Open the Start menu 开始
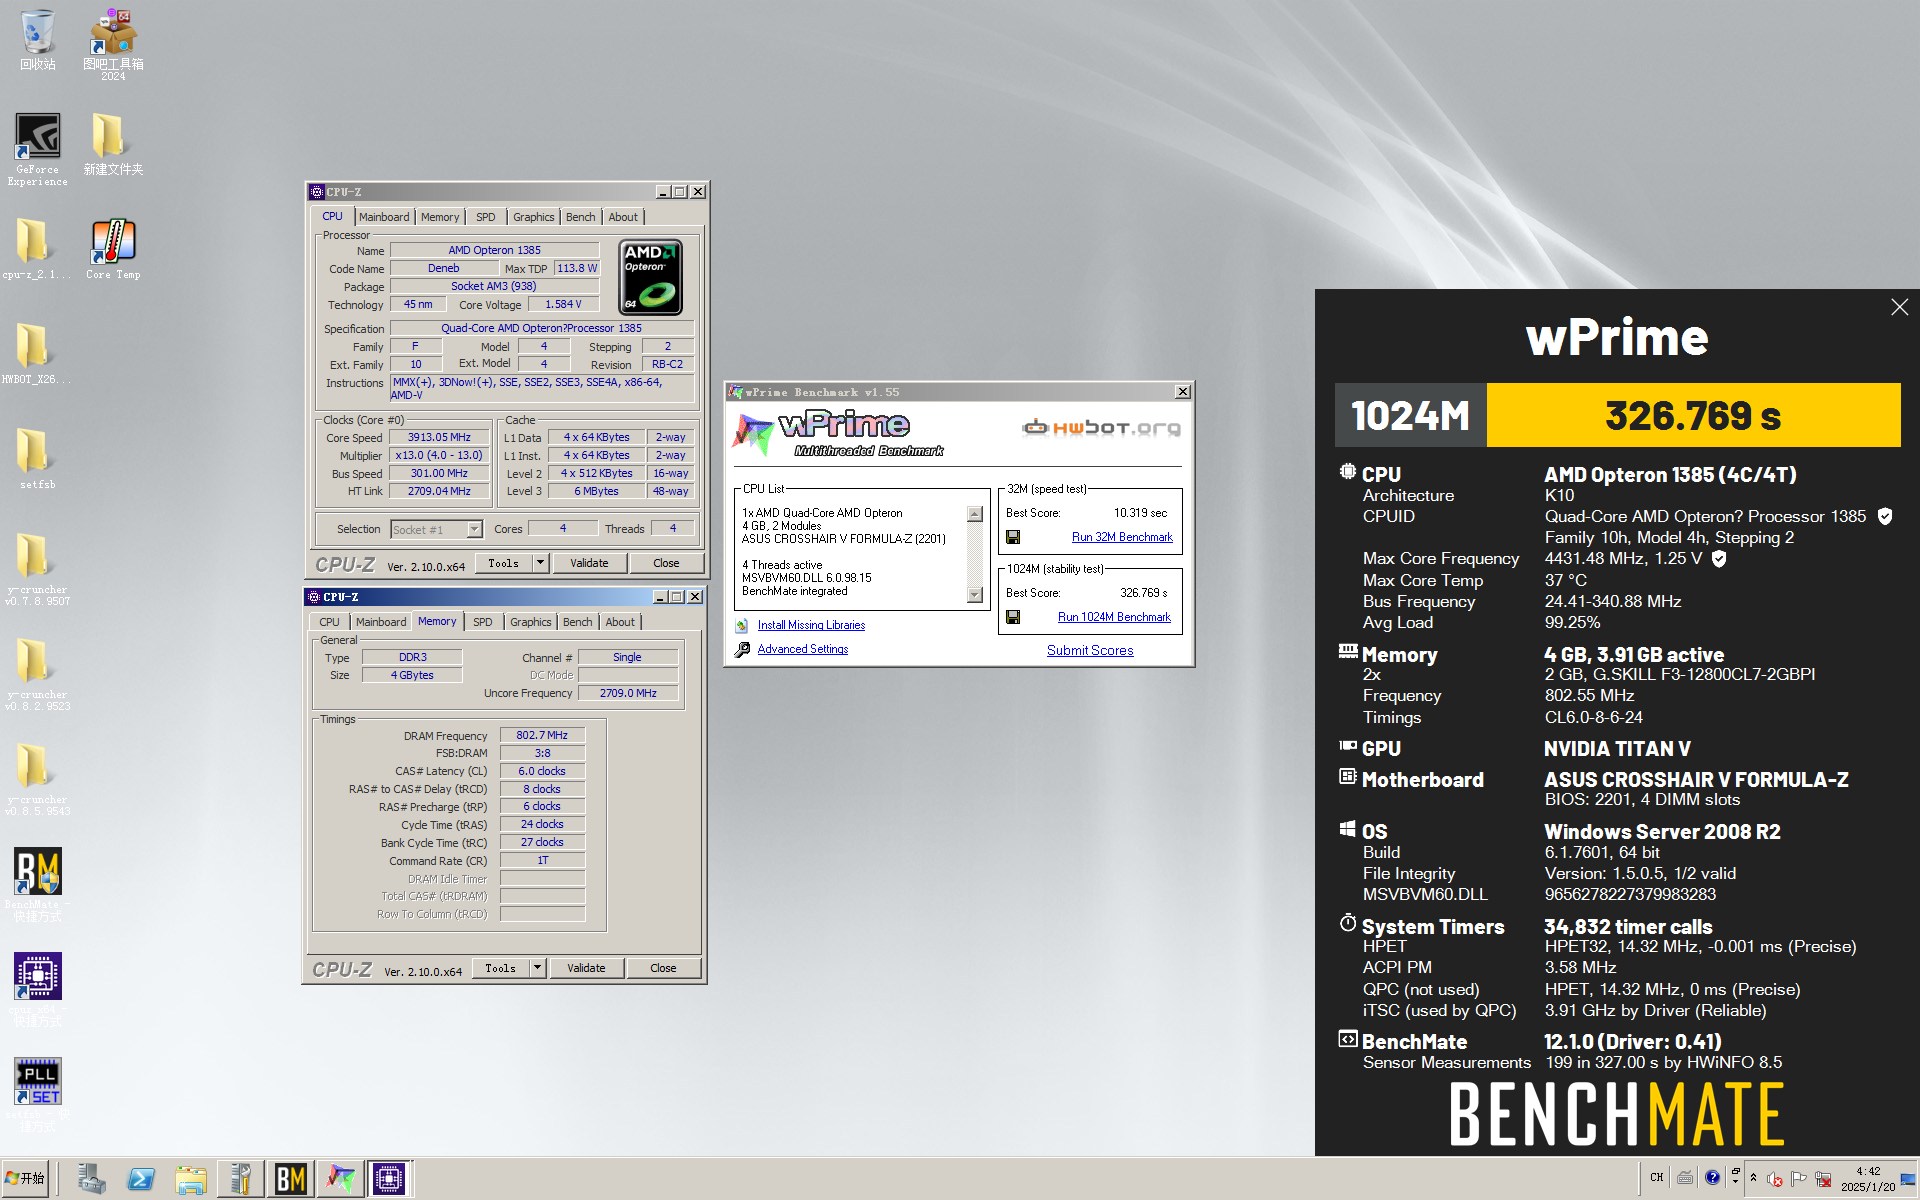Screen dimensions: 1920x1200 (25, 1179)
